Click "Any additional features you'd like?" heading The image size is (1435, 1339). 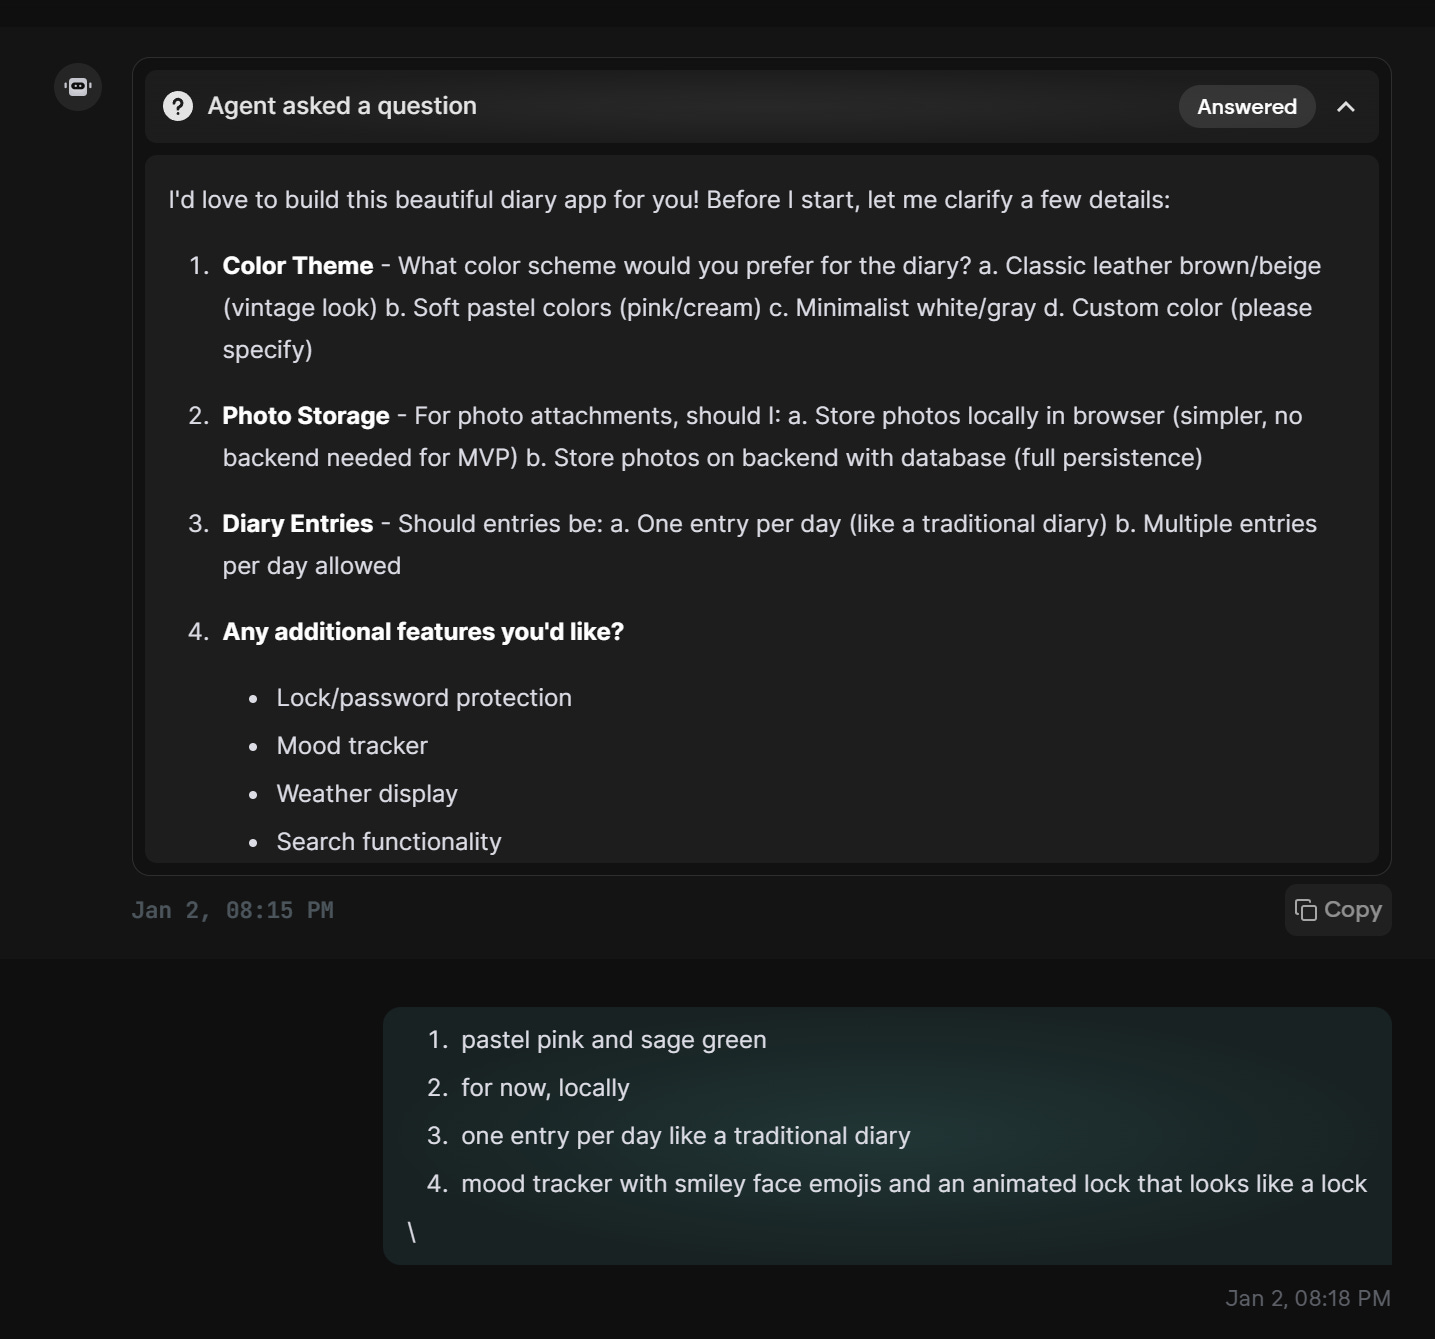pyautogui.click(x=422, y=632)
